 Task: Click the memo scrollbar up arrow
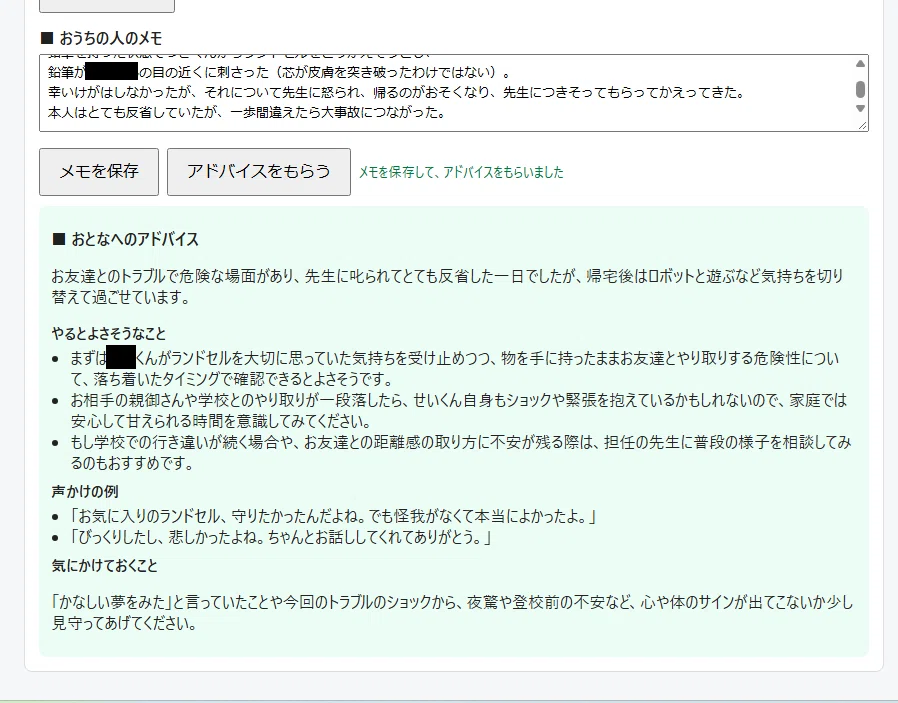coord(860,64)
